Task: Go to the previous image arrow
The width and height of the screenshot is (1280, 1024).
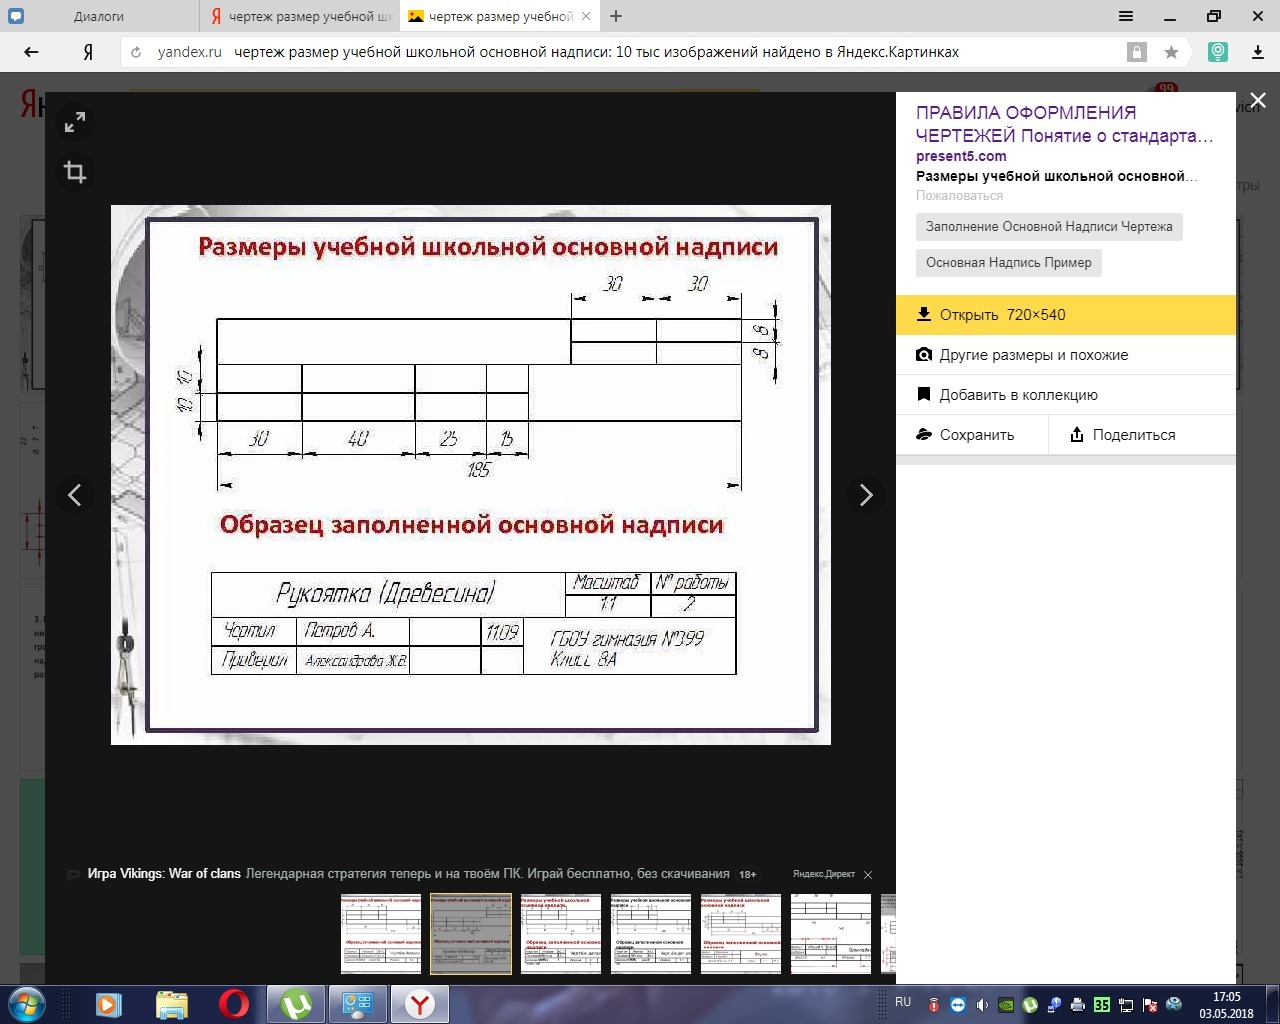Action: [75, 495]
